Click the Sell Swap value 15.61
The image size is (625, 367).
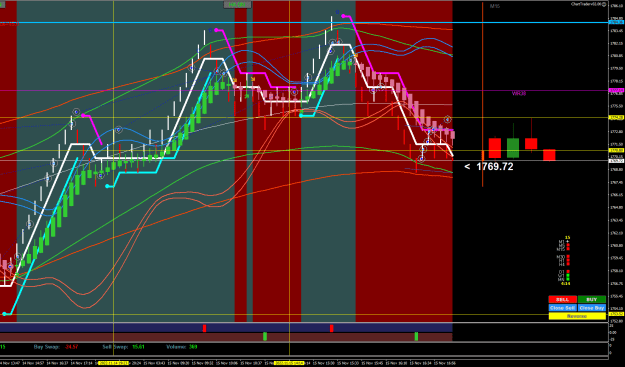pyautogui.click(x=138, y=347)
